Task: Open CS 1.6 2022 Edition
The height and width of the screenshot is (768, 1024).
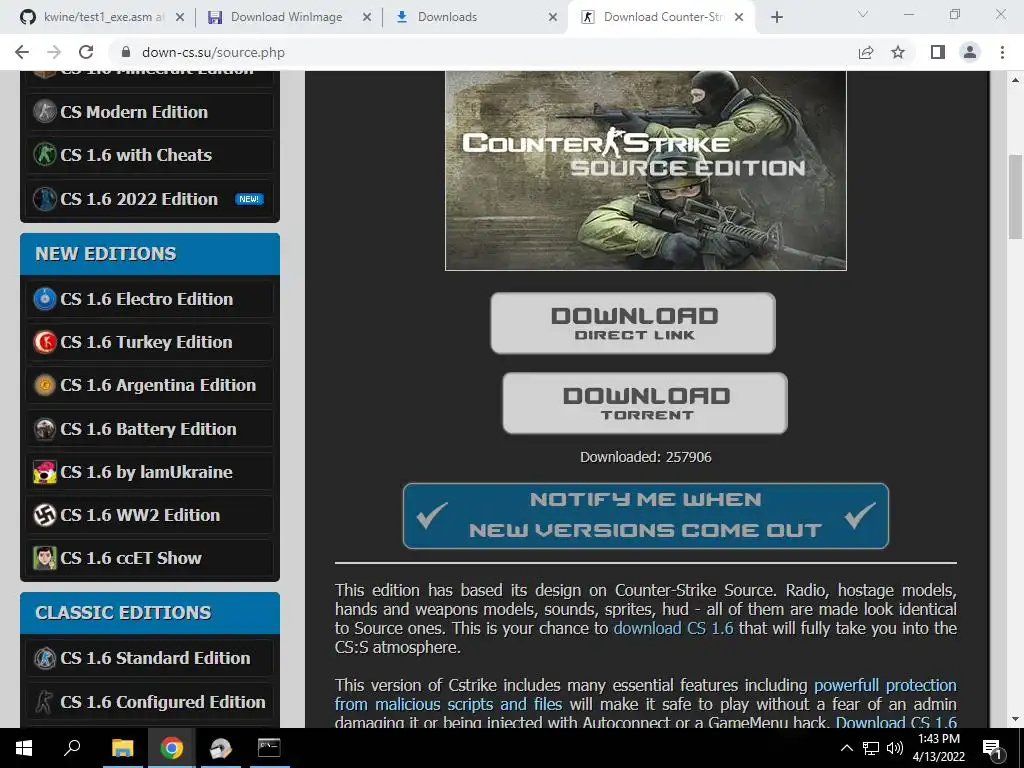Action: click(x=138, y=199)
